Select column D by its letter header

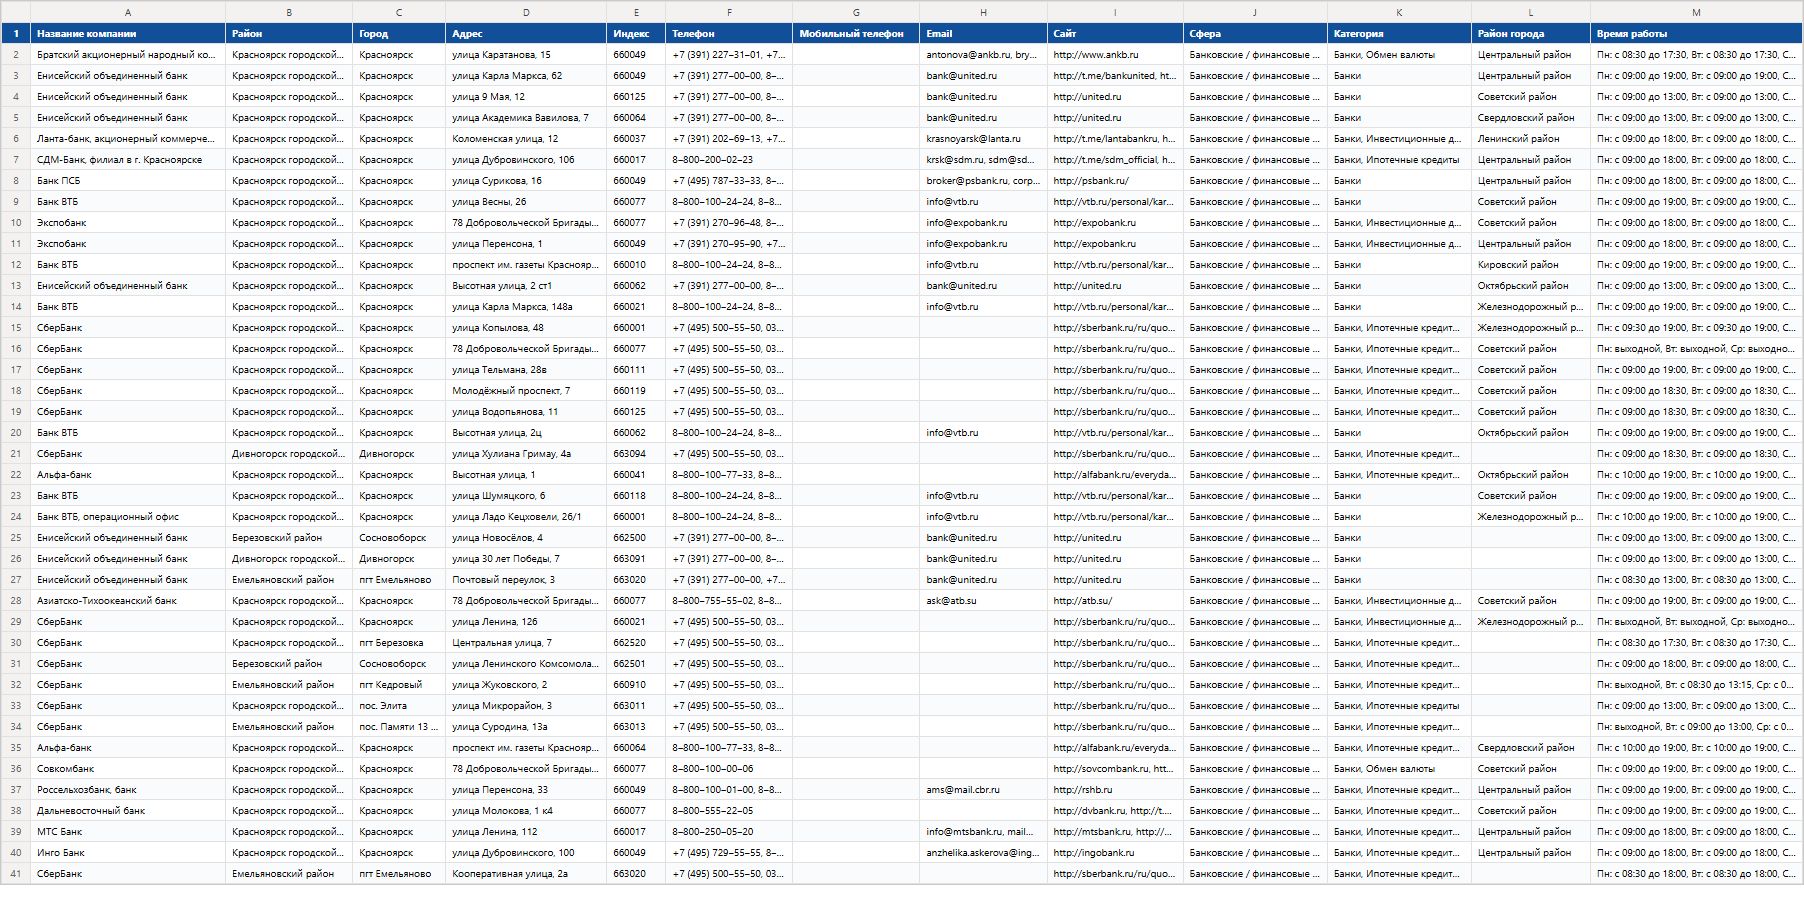tap(526, 12)
